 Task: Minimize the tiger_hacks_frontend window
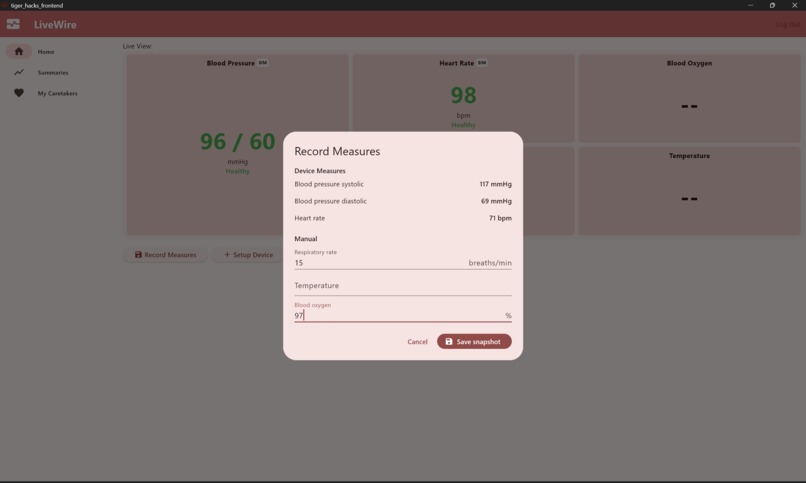tap(750, 5)
